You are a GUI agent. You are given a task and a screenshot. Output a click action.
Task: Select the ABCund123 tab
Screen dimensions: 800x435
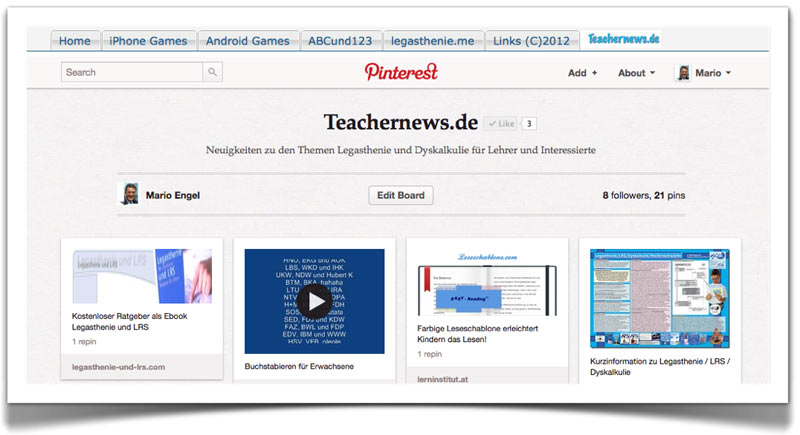(x=340, y=41)
